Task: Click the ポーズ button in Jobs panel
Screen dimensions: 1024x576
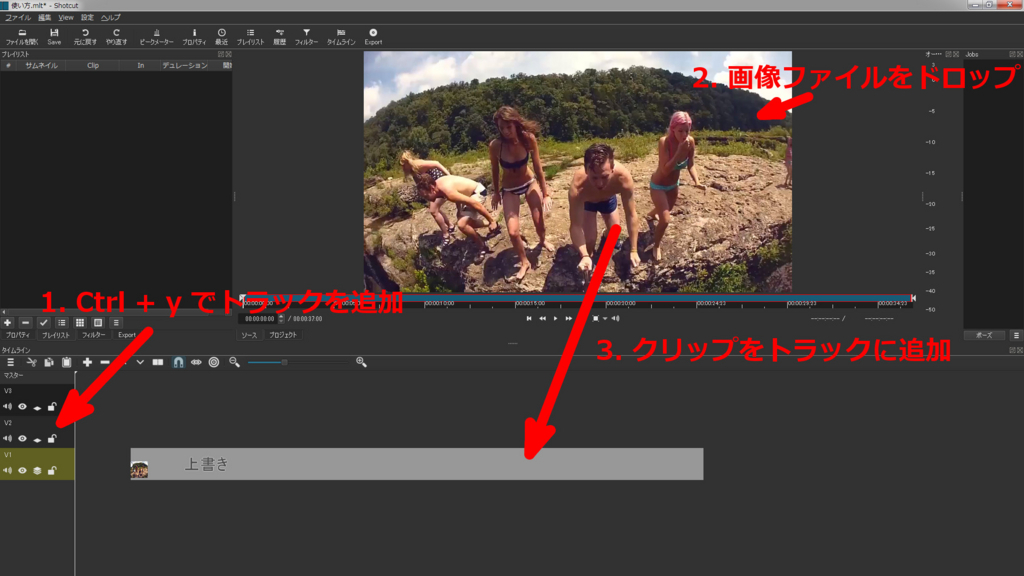Action: 984,335
